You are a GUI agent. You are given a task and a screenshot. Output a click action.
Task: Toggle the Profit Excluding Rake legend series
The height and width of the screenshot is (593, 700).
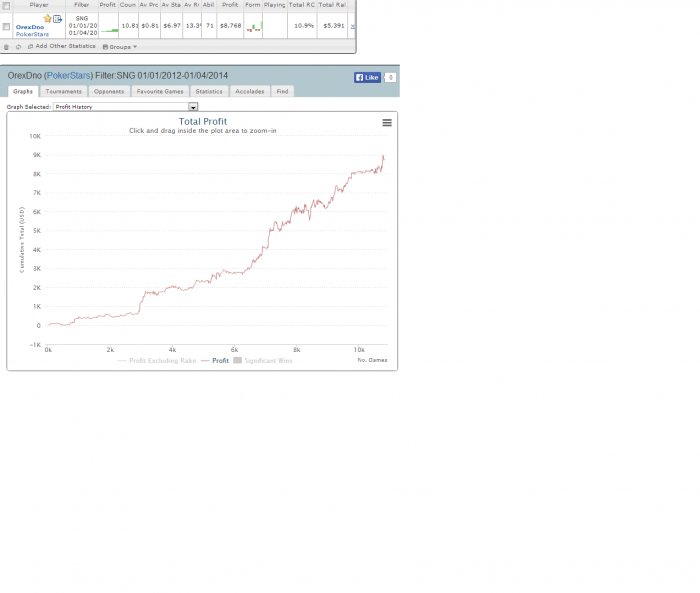pyautogui.click(x=157, y=360)
